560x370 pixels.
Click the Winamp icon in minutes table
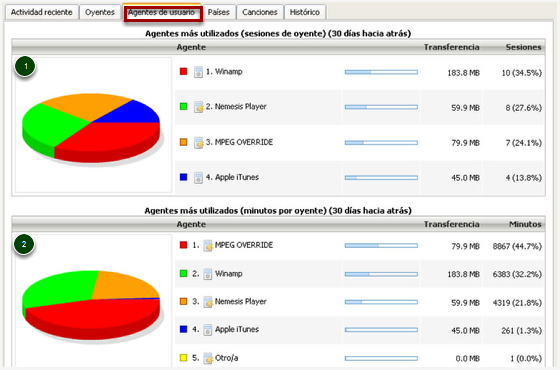coord(208,274)
